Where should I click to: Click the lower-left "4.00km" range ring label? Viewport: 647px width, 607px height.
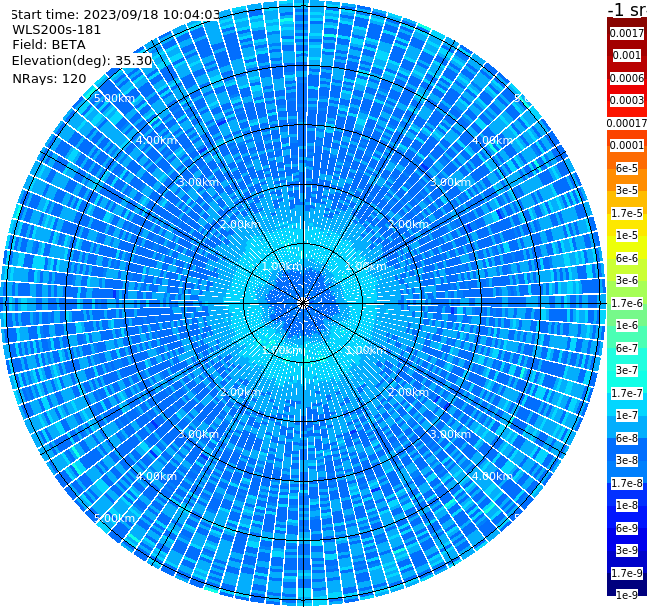(156, 476)
